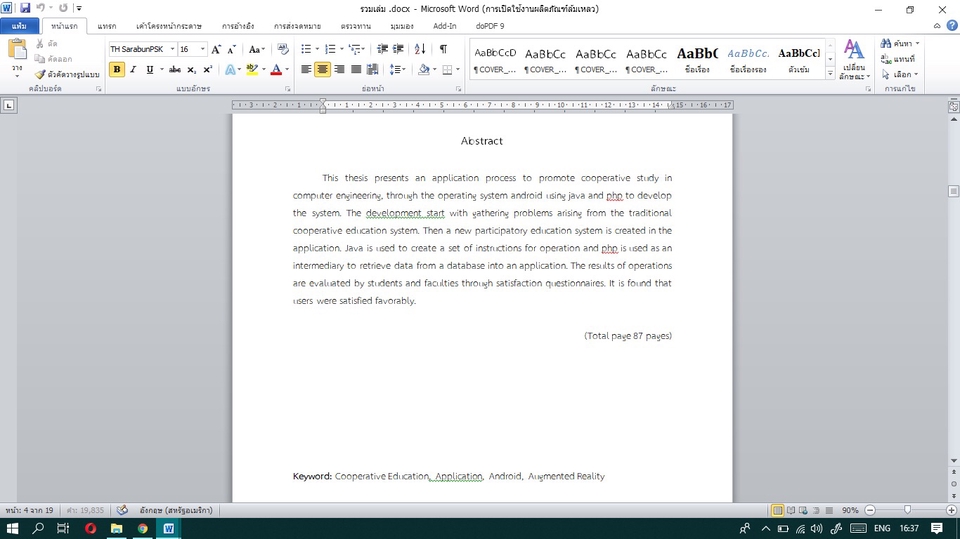
Task: Toggle Italic formatting
Action: coord(133,69)
